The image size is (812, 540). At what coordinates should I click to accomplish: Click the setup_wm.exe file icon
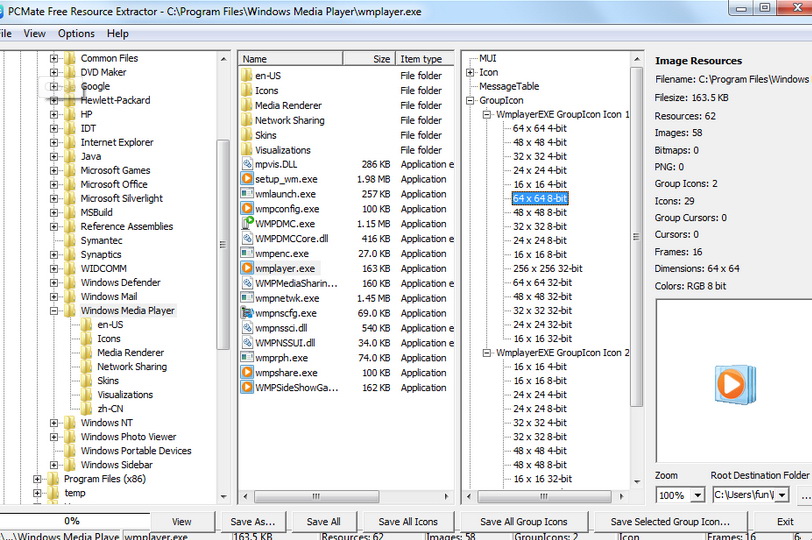click(x=247, y=179)
